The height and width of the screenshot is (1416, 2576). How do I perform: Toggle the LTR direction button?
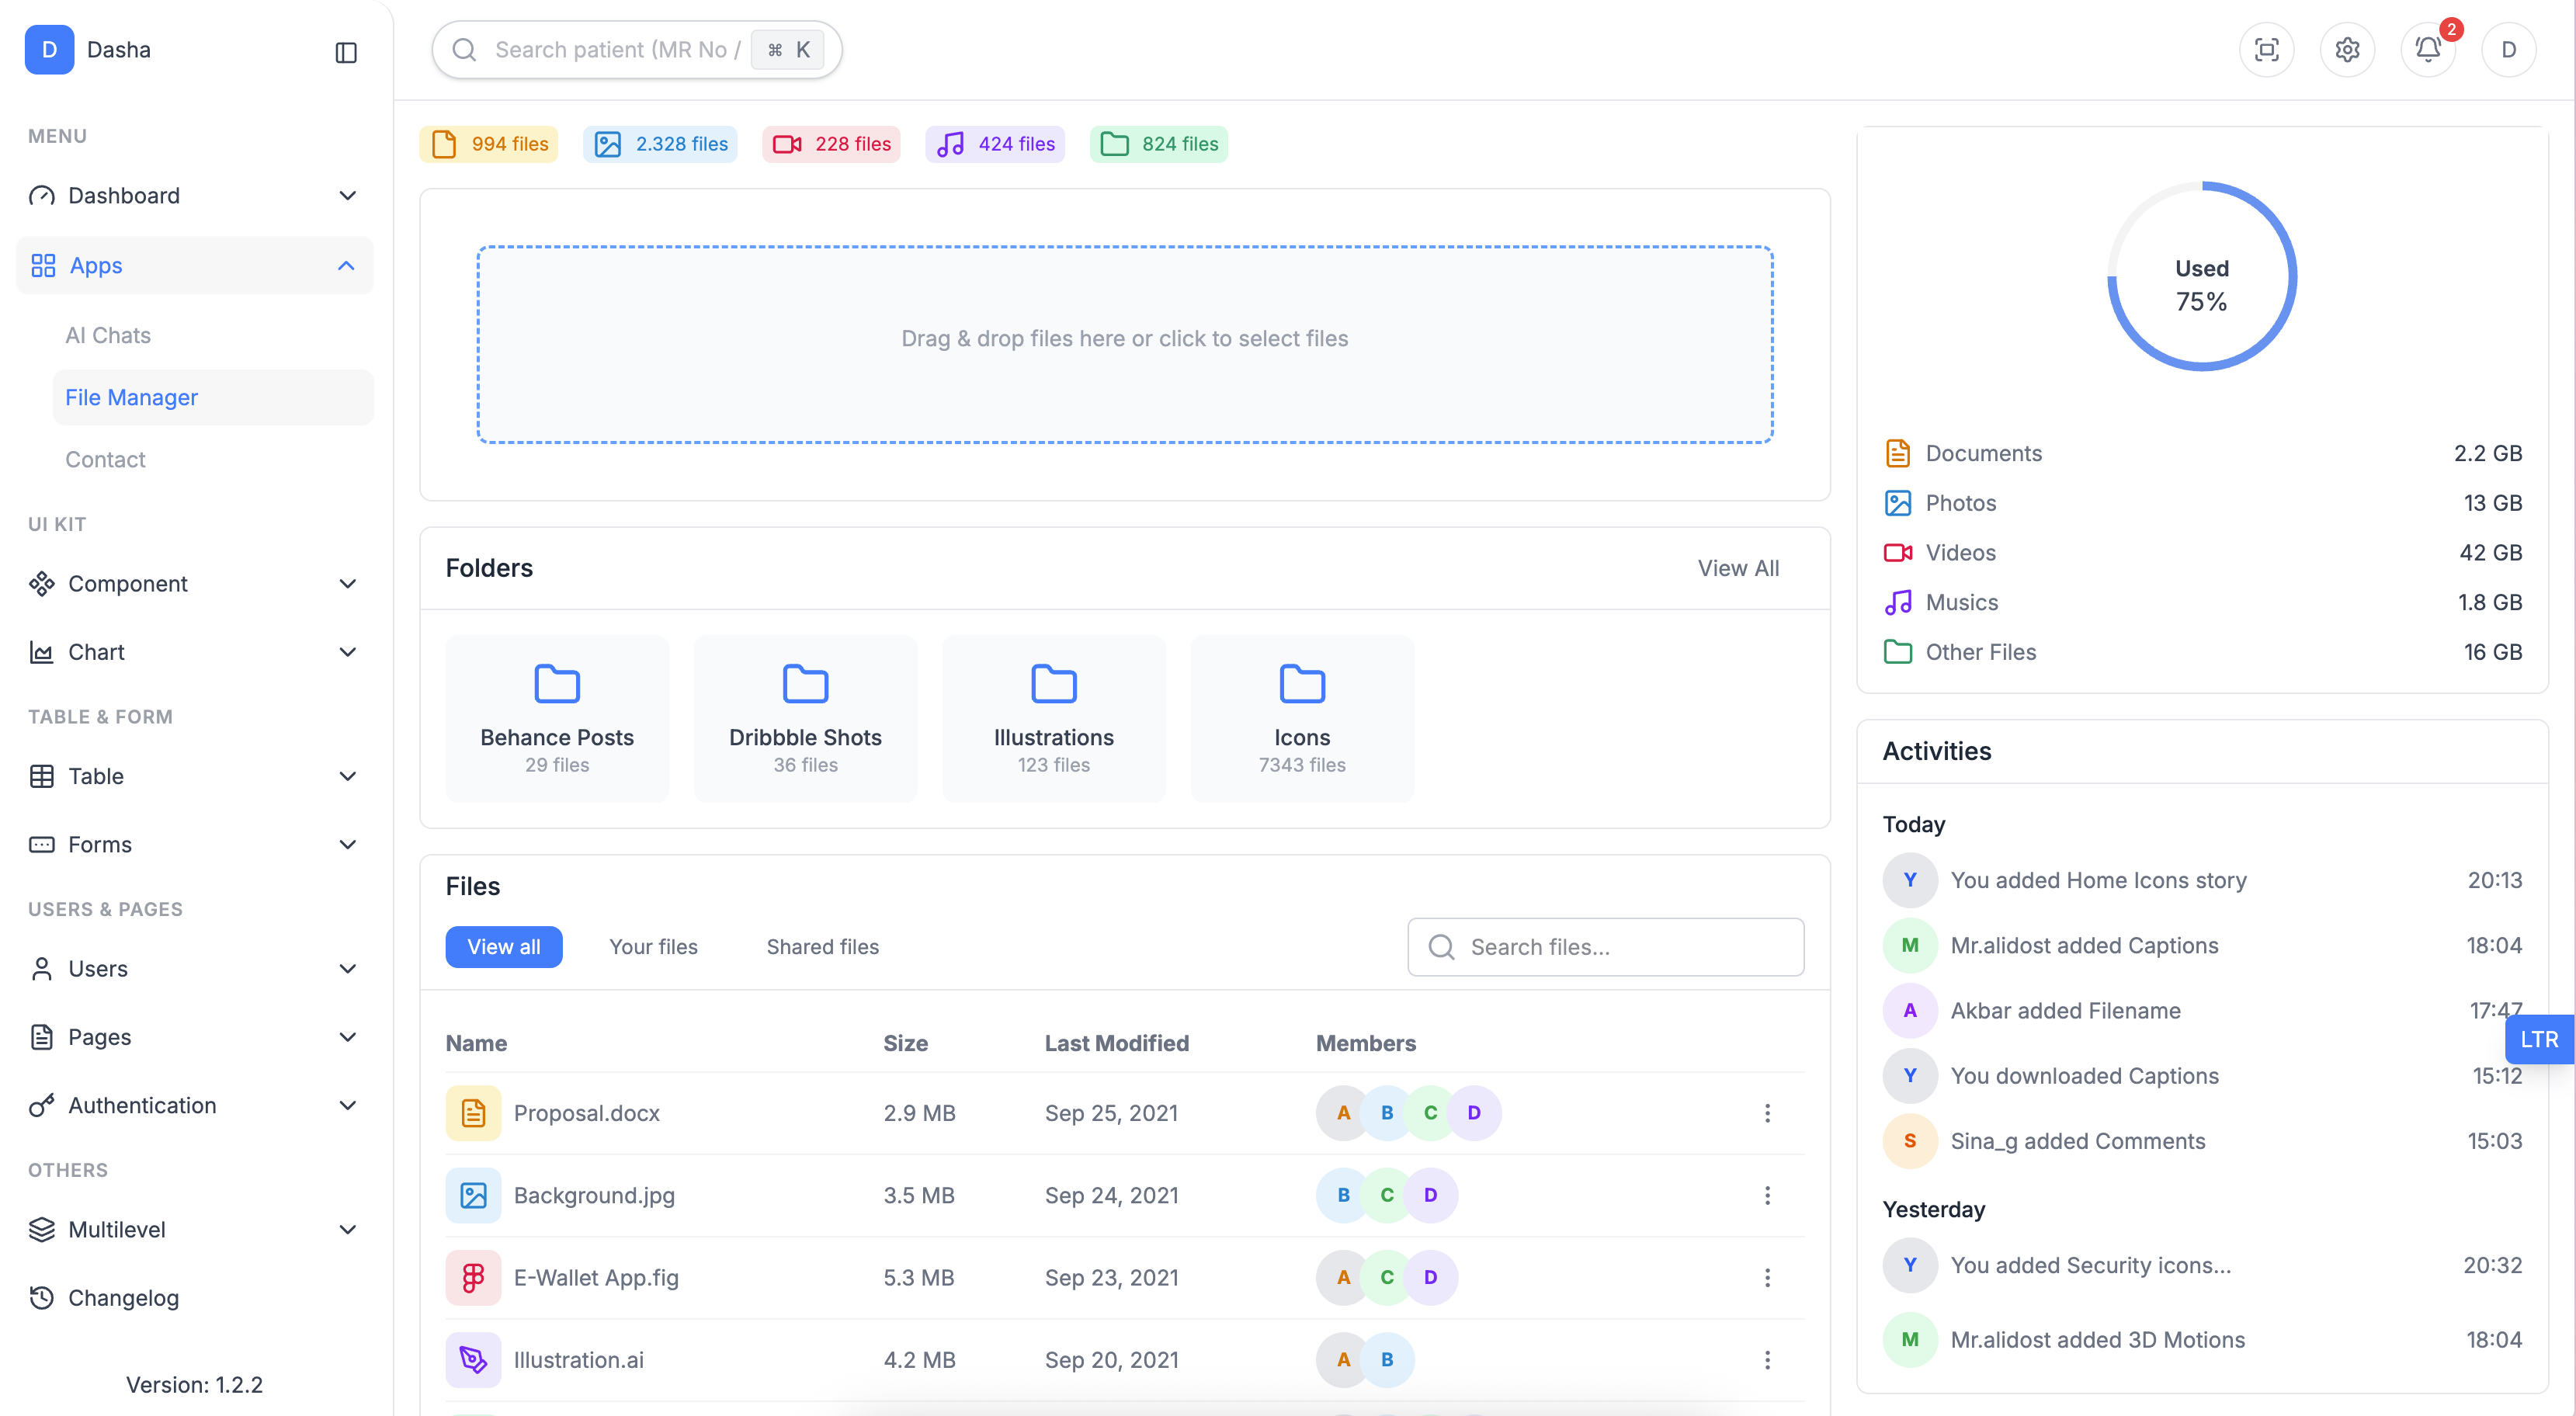[x=2538, y=1039]
